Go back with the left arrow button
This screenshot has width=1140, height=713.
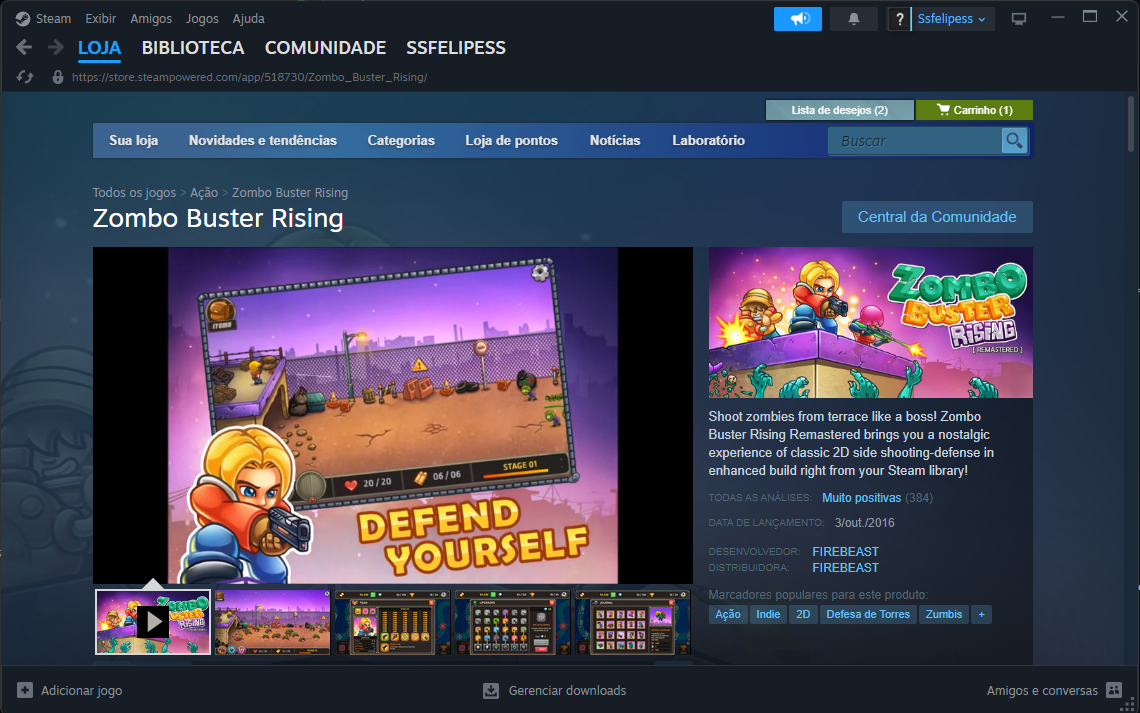24,48
